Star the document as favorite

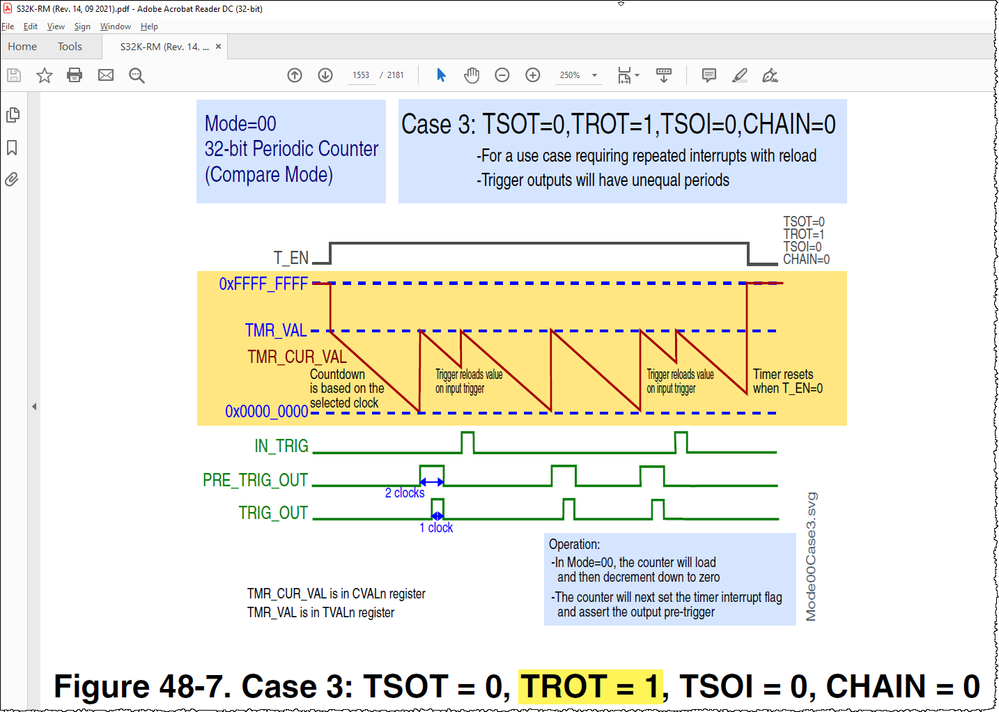click(x=44, y=75)
